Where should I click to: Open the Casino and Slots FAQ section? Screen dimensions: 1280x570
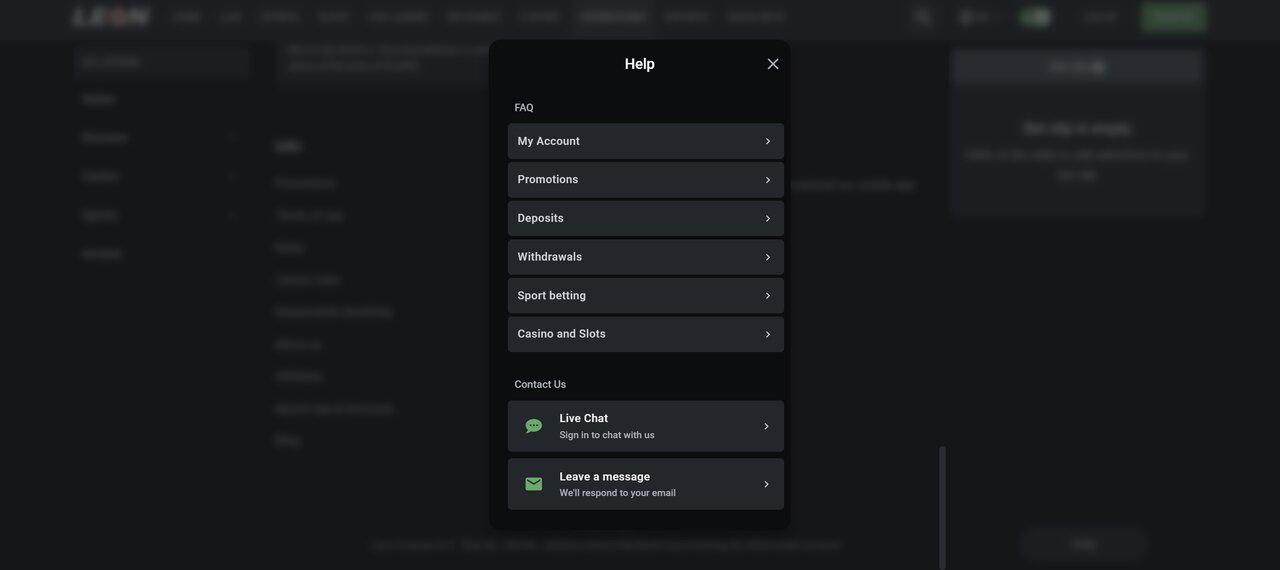(646, 334)
